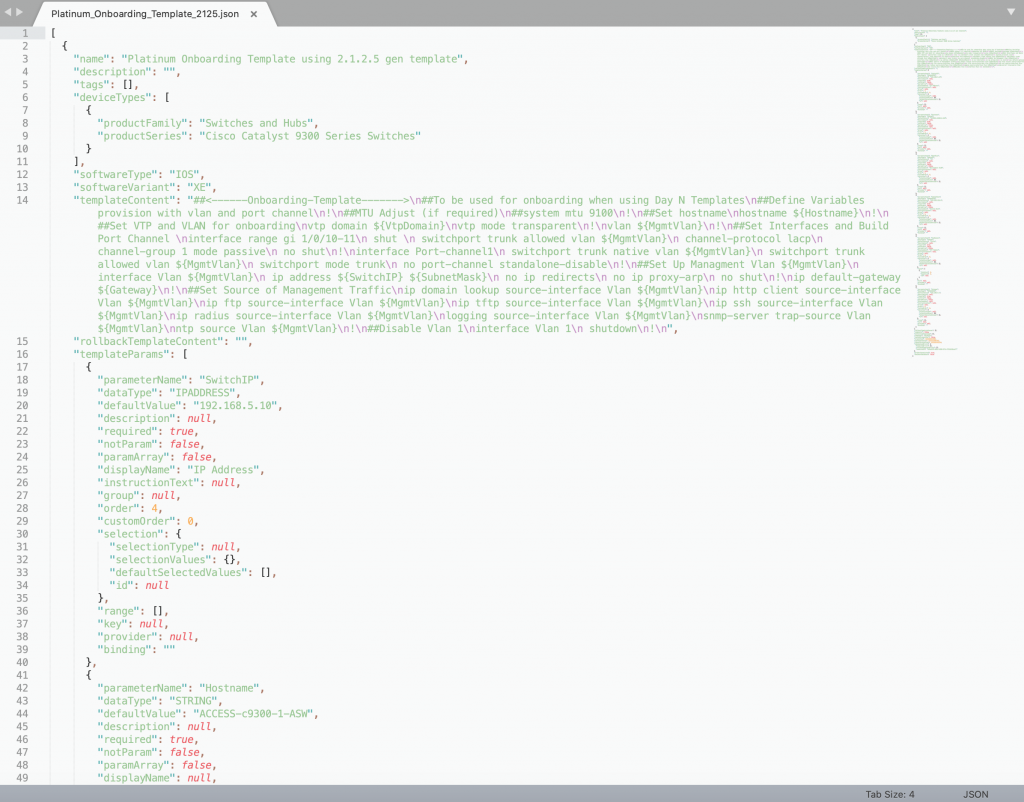Screen dimensions: 1024x802
Task: Click line number 14 in gutter
Action: point(23,200)
